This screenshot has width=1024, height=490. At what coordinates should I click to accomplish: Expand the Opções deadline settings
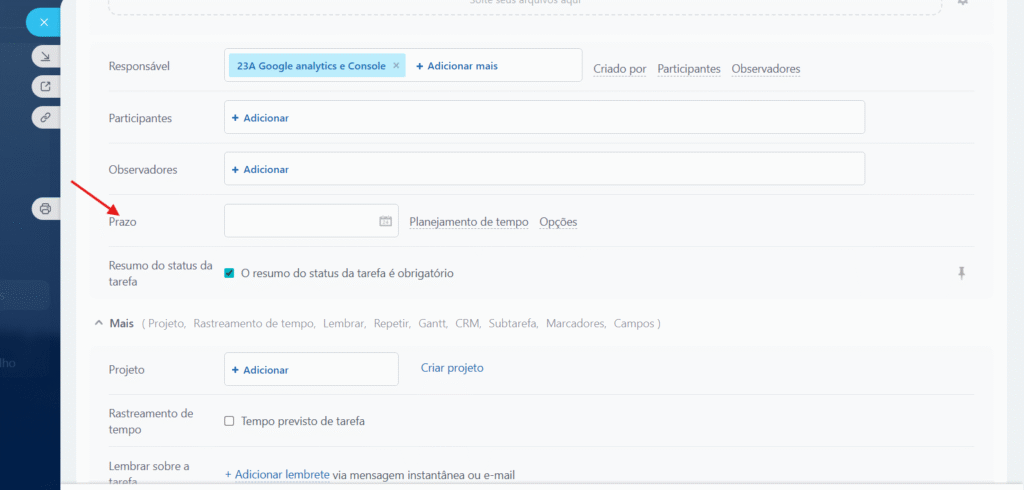pyautogui.click(x=558, y=222)
